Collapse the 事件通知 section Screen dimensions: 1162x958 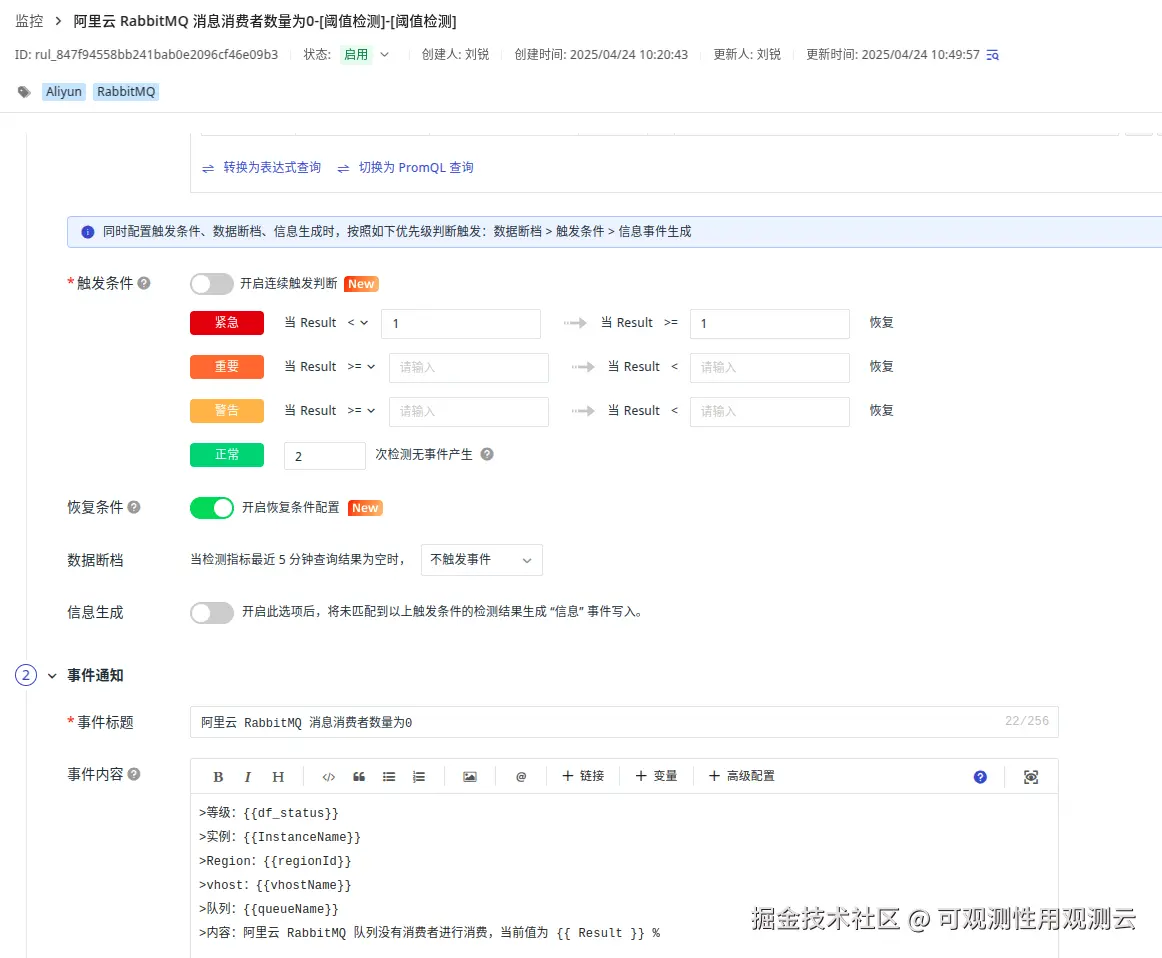coord(52,676)
